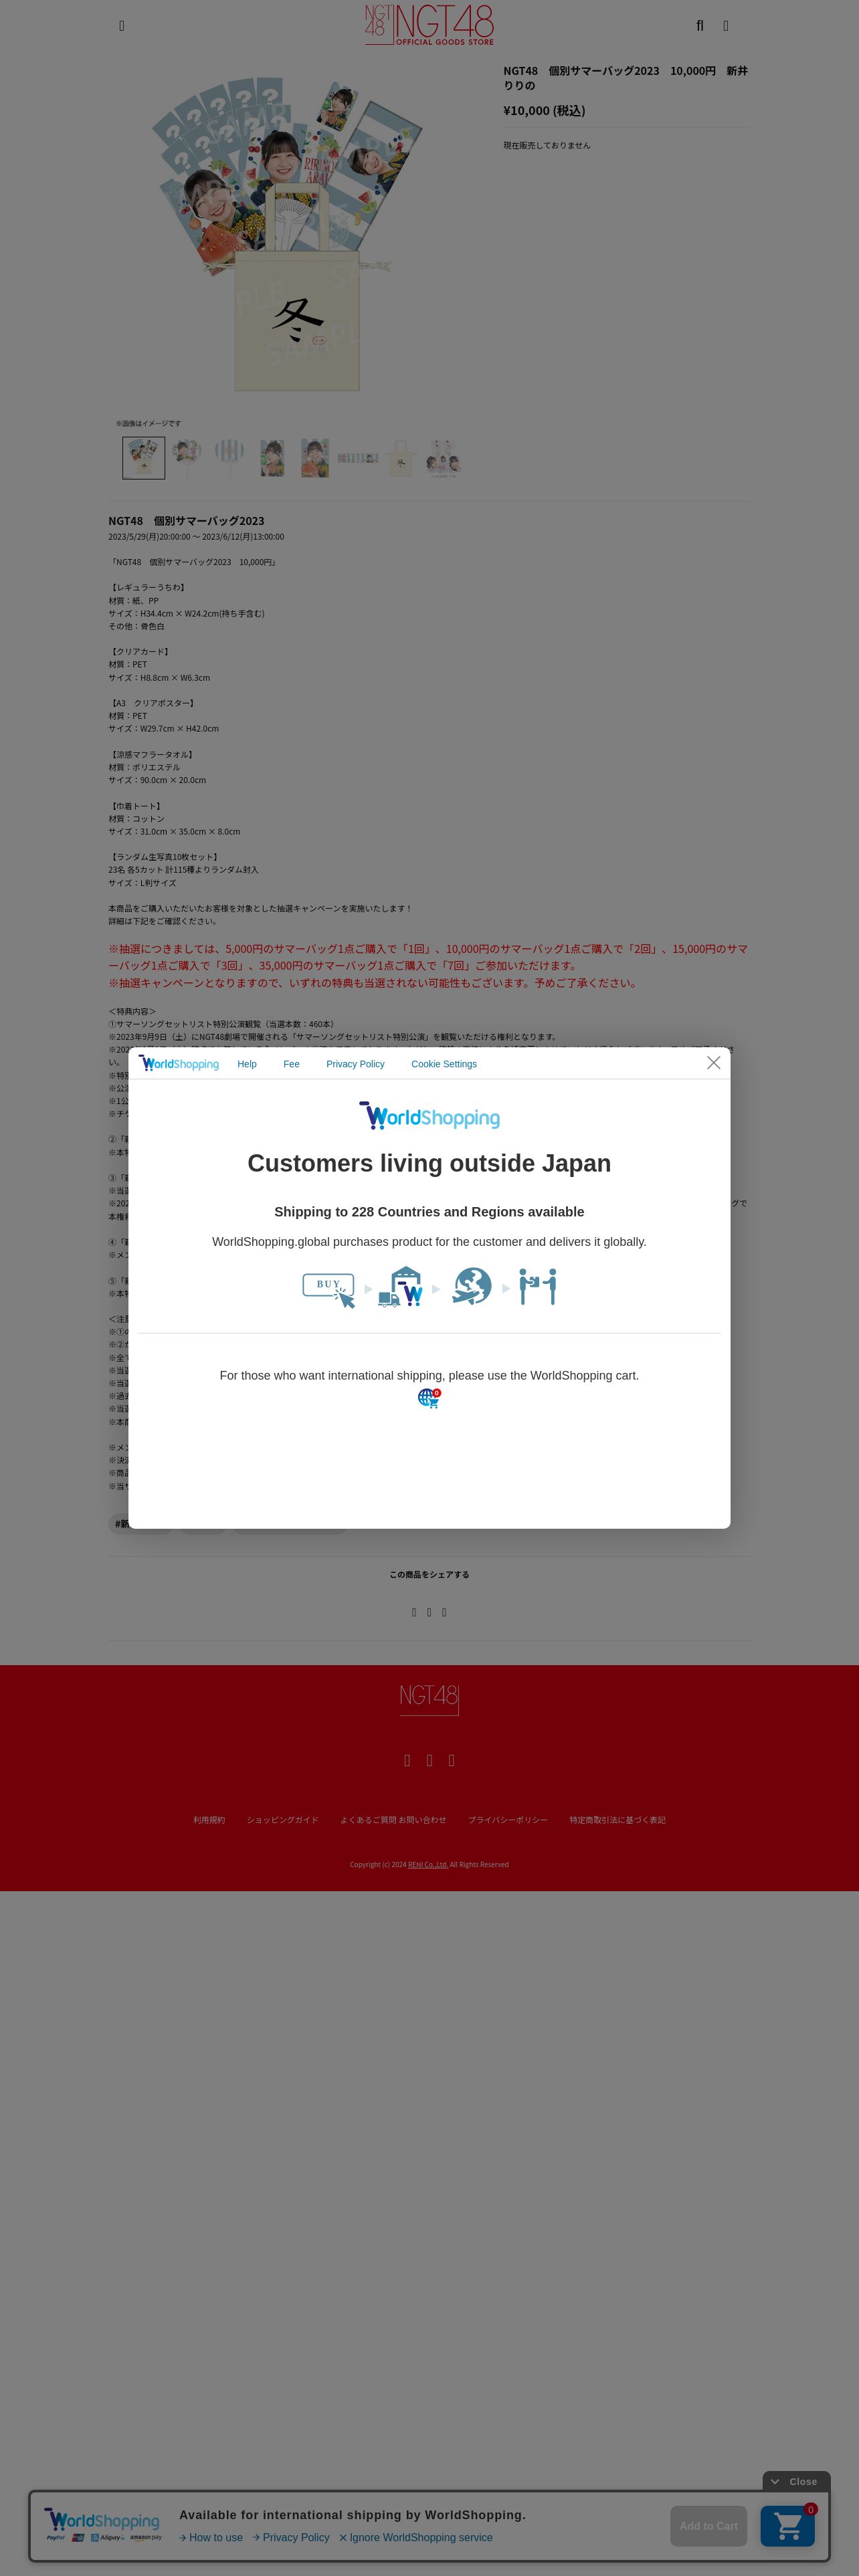859x2576 pixels.
Task: Click the search icon in page header
Action: point(700,26)
